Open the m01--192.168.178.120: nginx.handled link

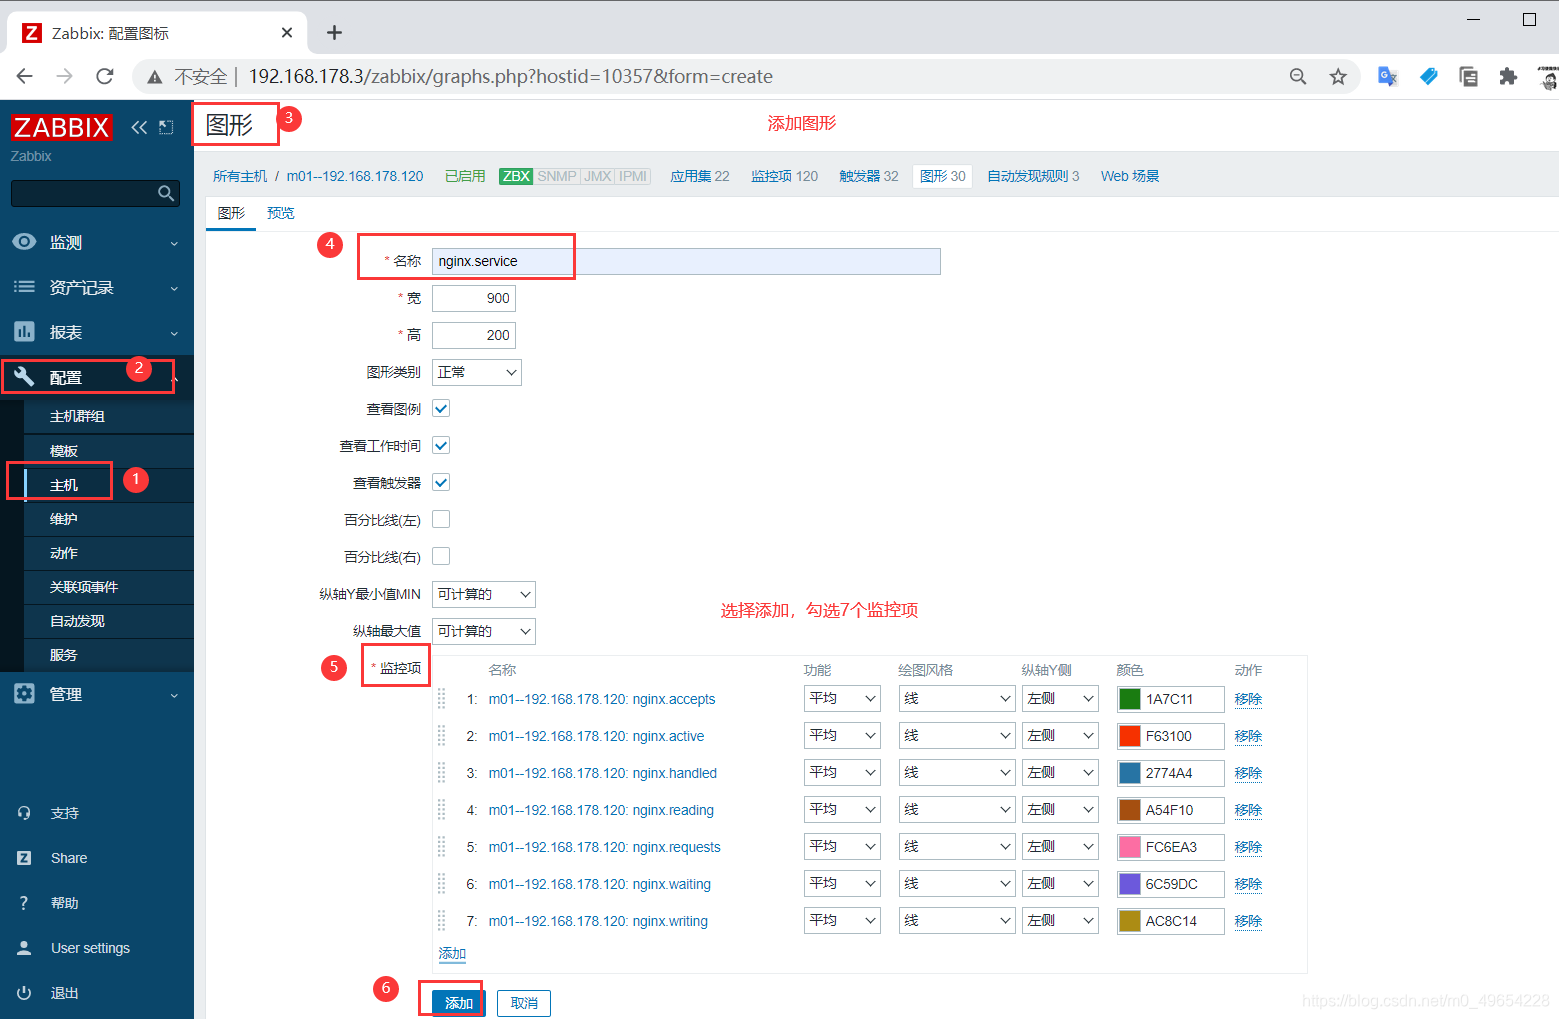click(x=602, y=773)
